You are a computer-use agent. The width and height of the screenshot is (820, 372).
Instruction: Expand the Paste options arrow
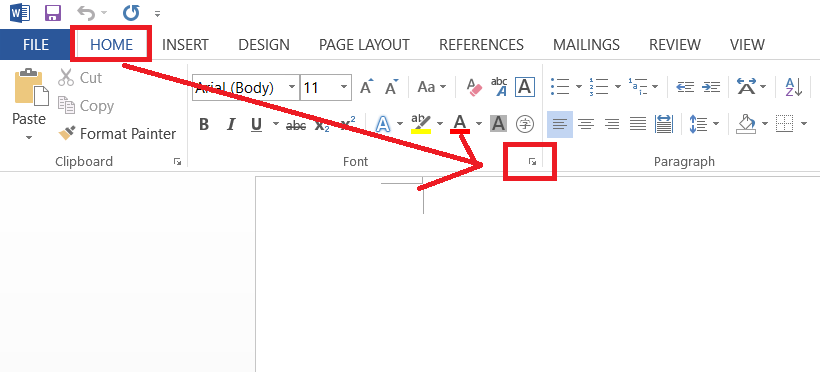29,138
